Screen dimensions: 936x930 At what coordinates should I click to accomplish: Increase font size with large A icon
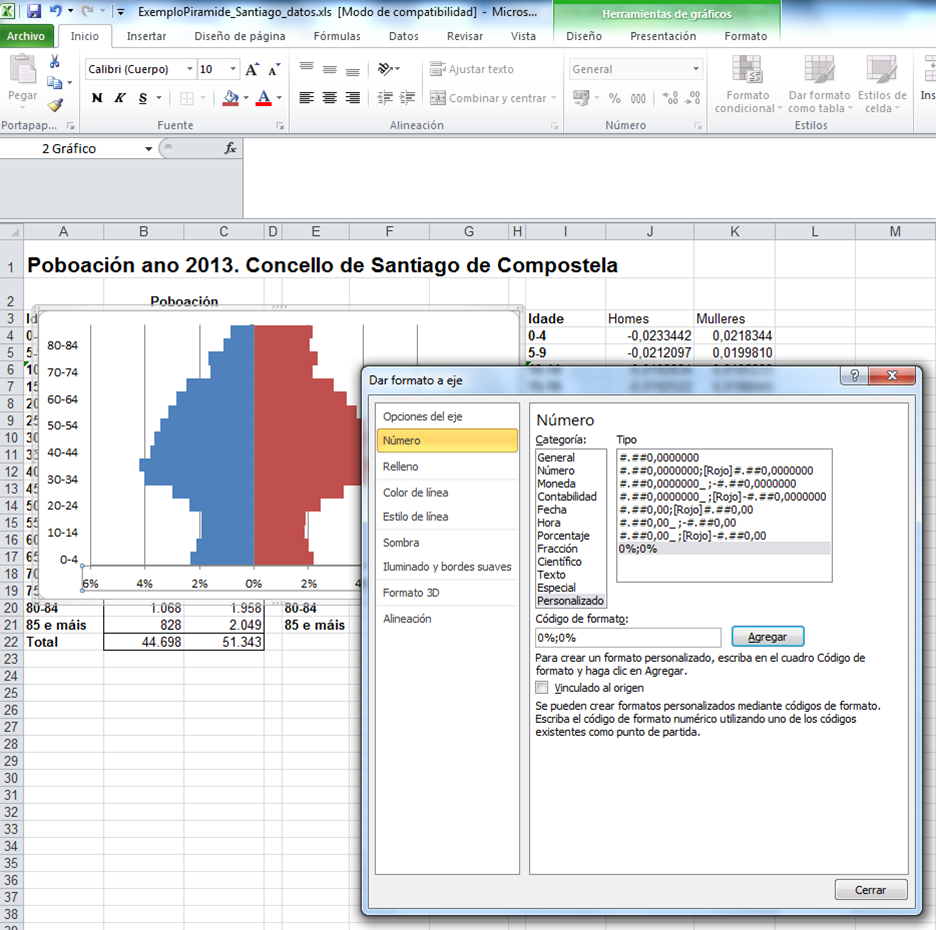pos(252,70)
